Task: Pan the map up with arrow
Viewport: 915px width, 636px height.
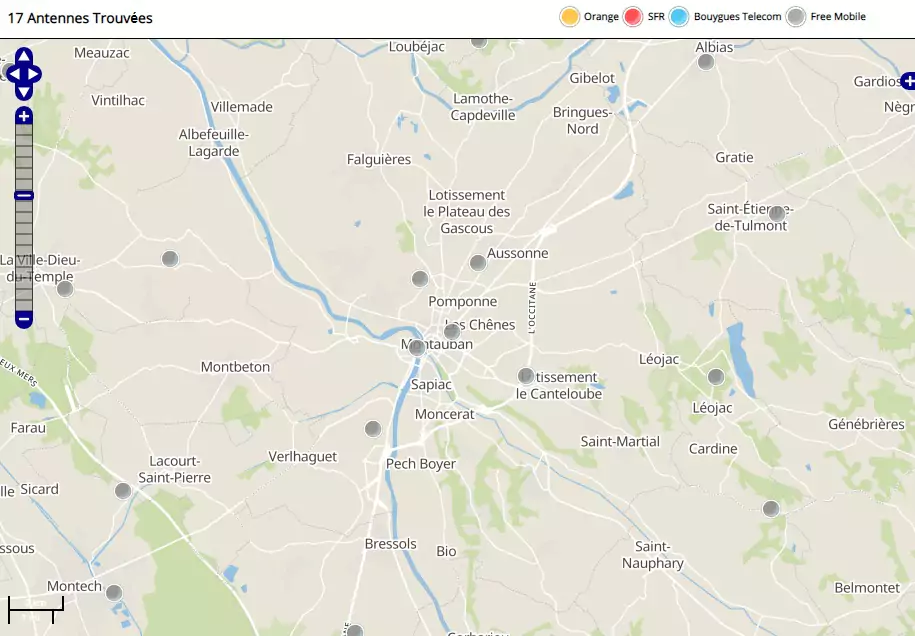Action: (x=24, y=56)
